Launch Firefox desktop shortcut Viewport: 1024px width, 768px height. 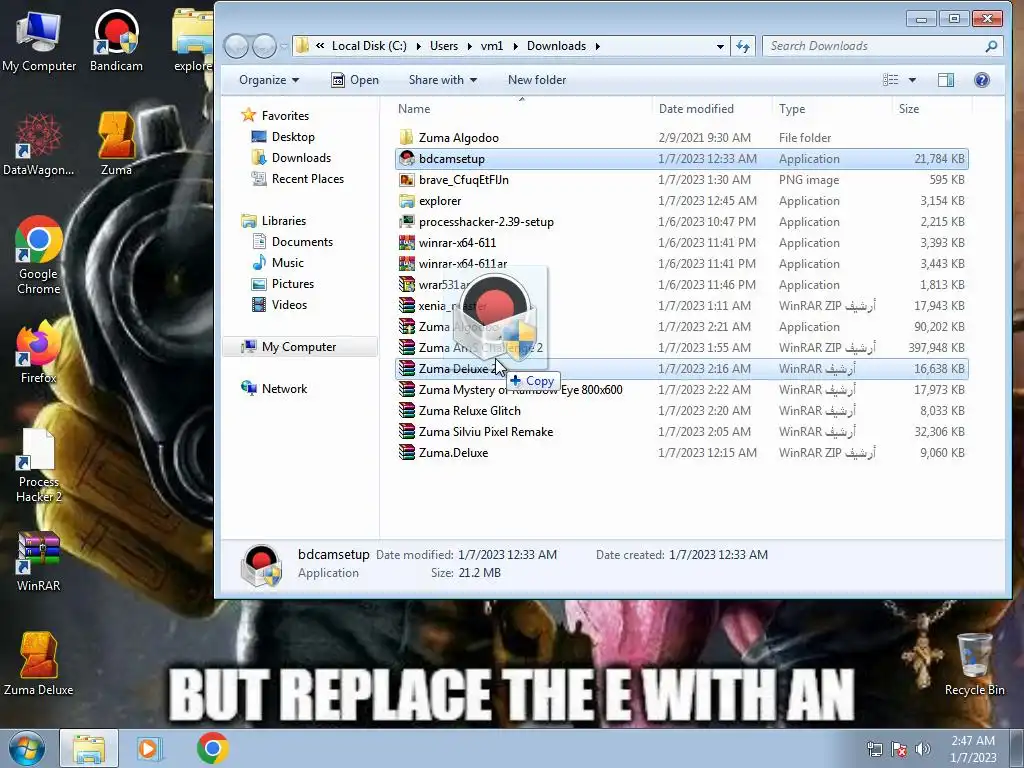[39, 353]
